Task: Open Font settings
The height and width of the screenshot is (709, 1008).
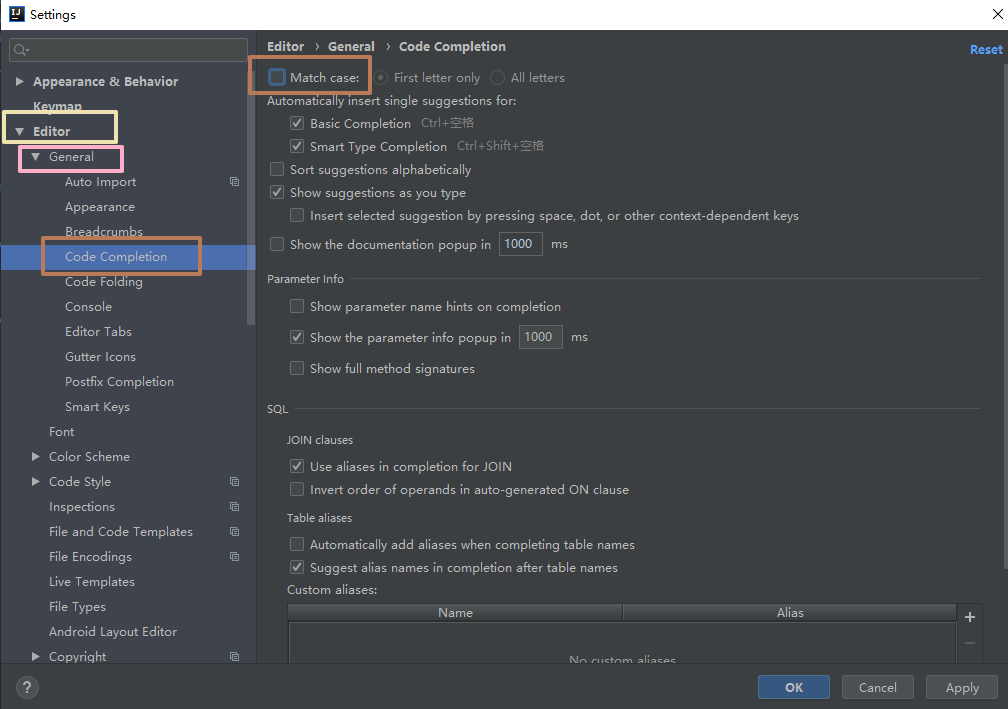Action: pyautogui.click(x=62, y=431)
